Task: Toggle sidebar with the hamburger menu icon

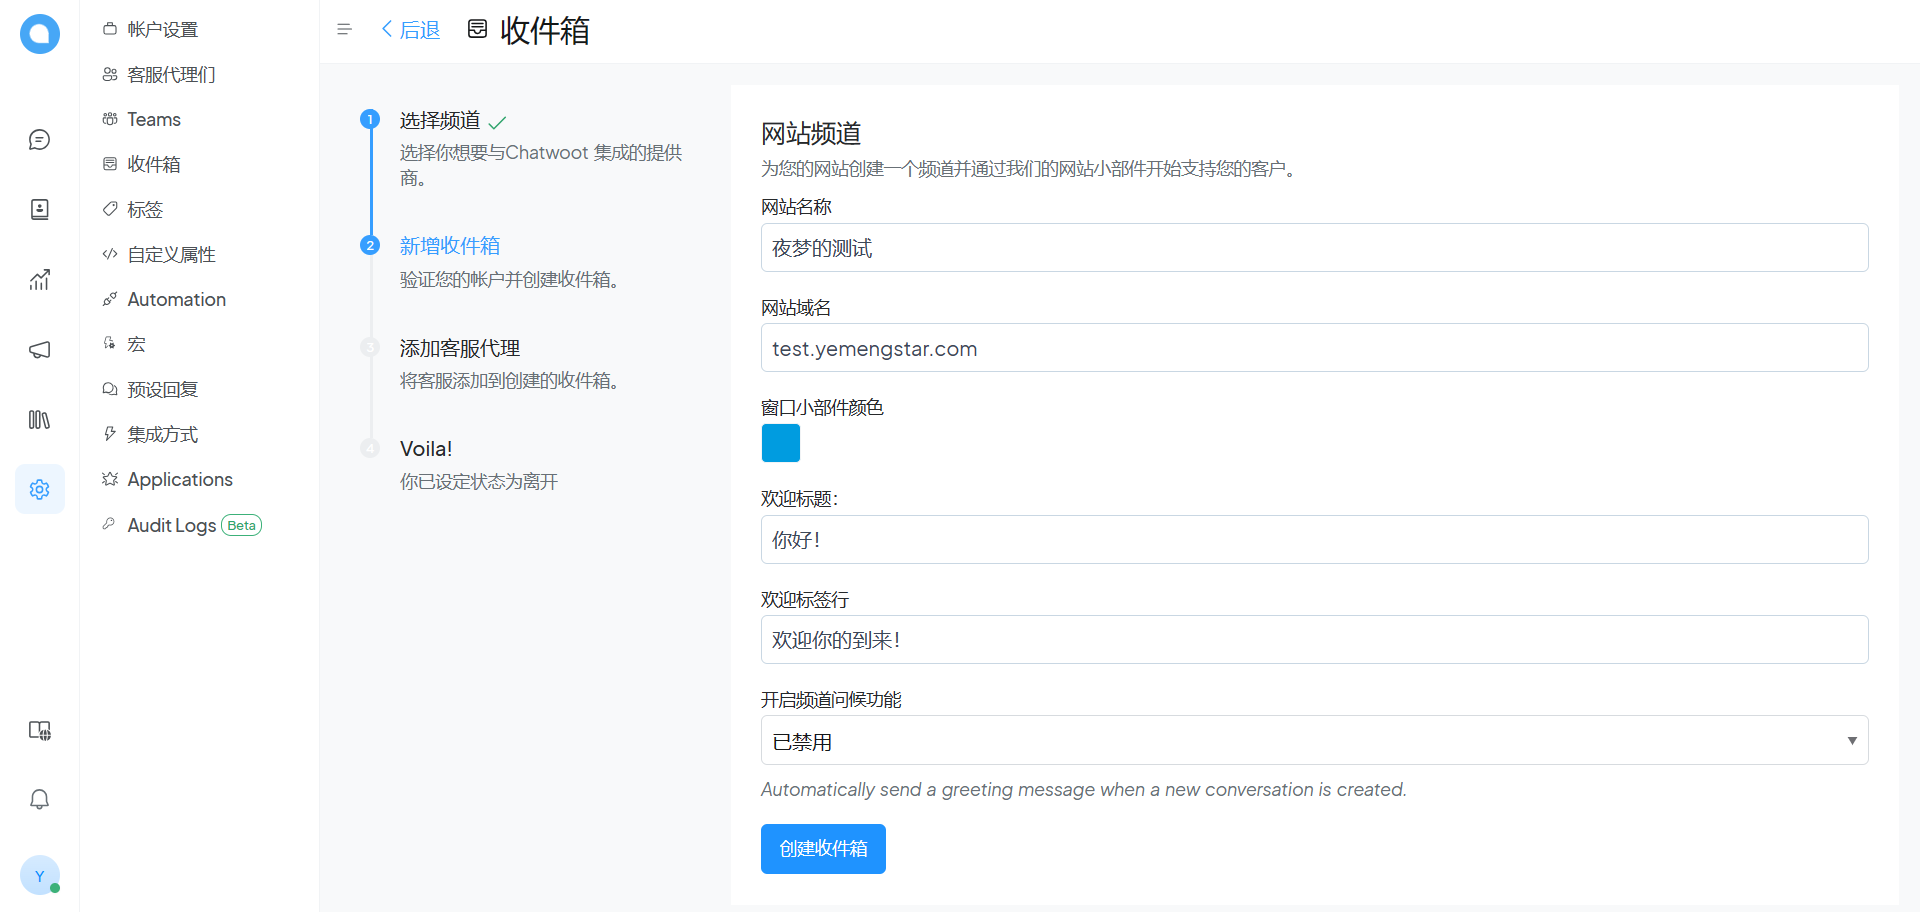Action: click(344, 30)
